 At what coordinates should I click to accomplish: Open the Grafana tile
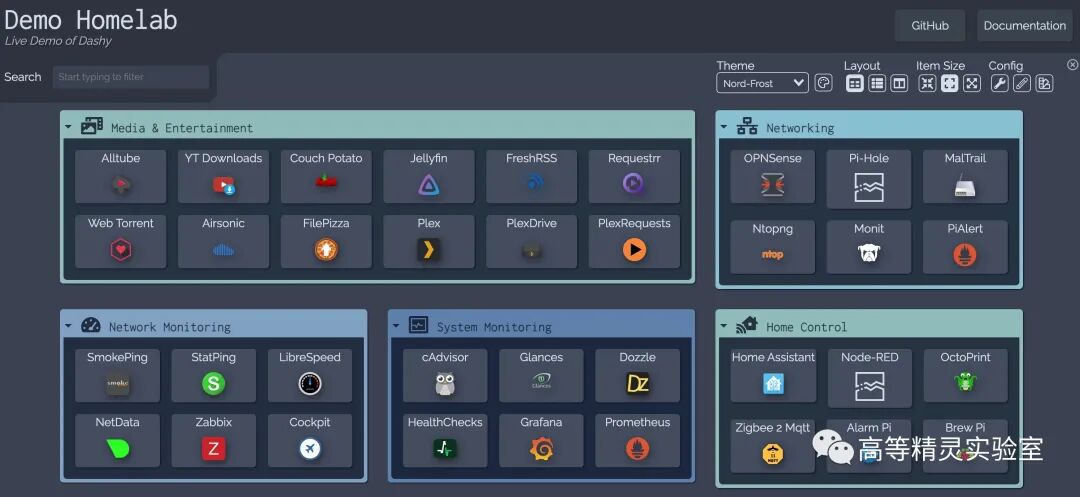click(x=541, y=441)
